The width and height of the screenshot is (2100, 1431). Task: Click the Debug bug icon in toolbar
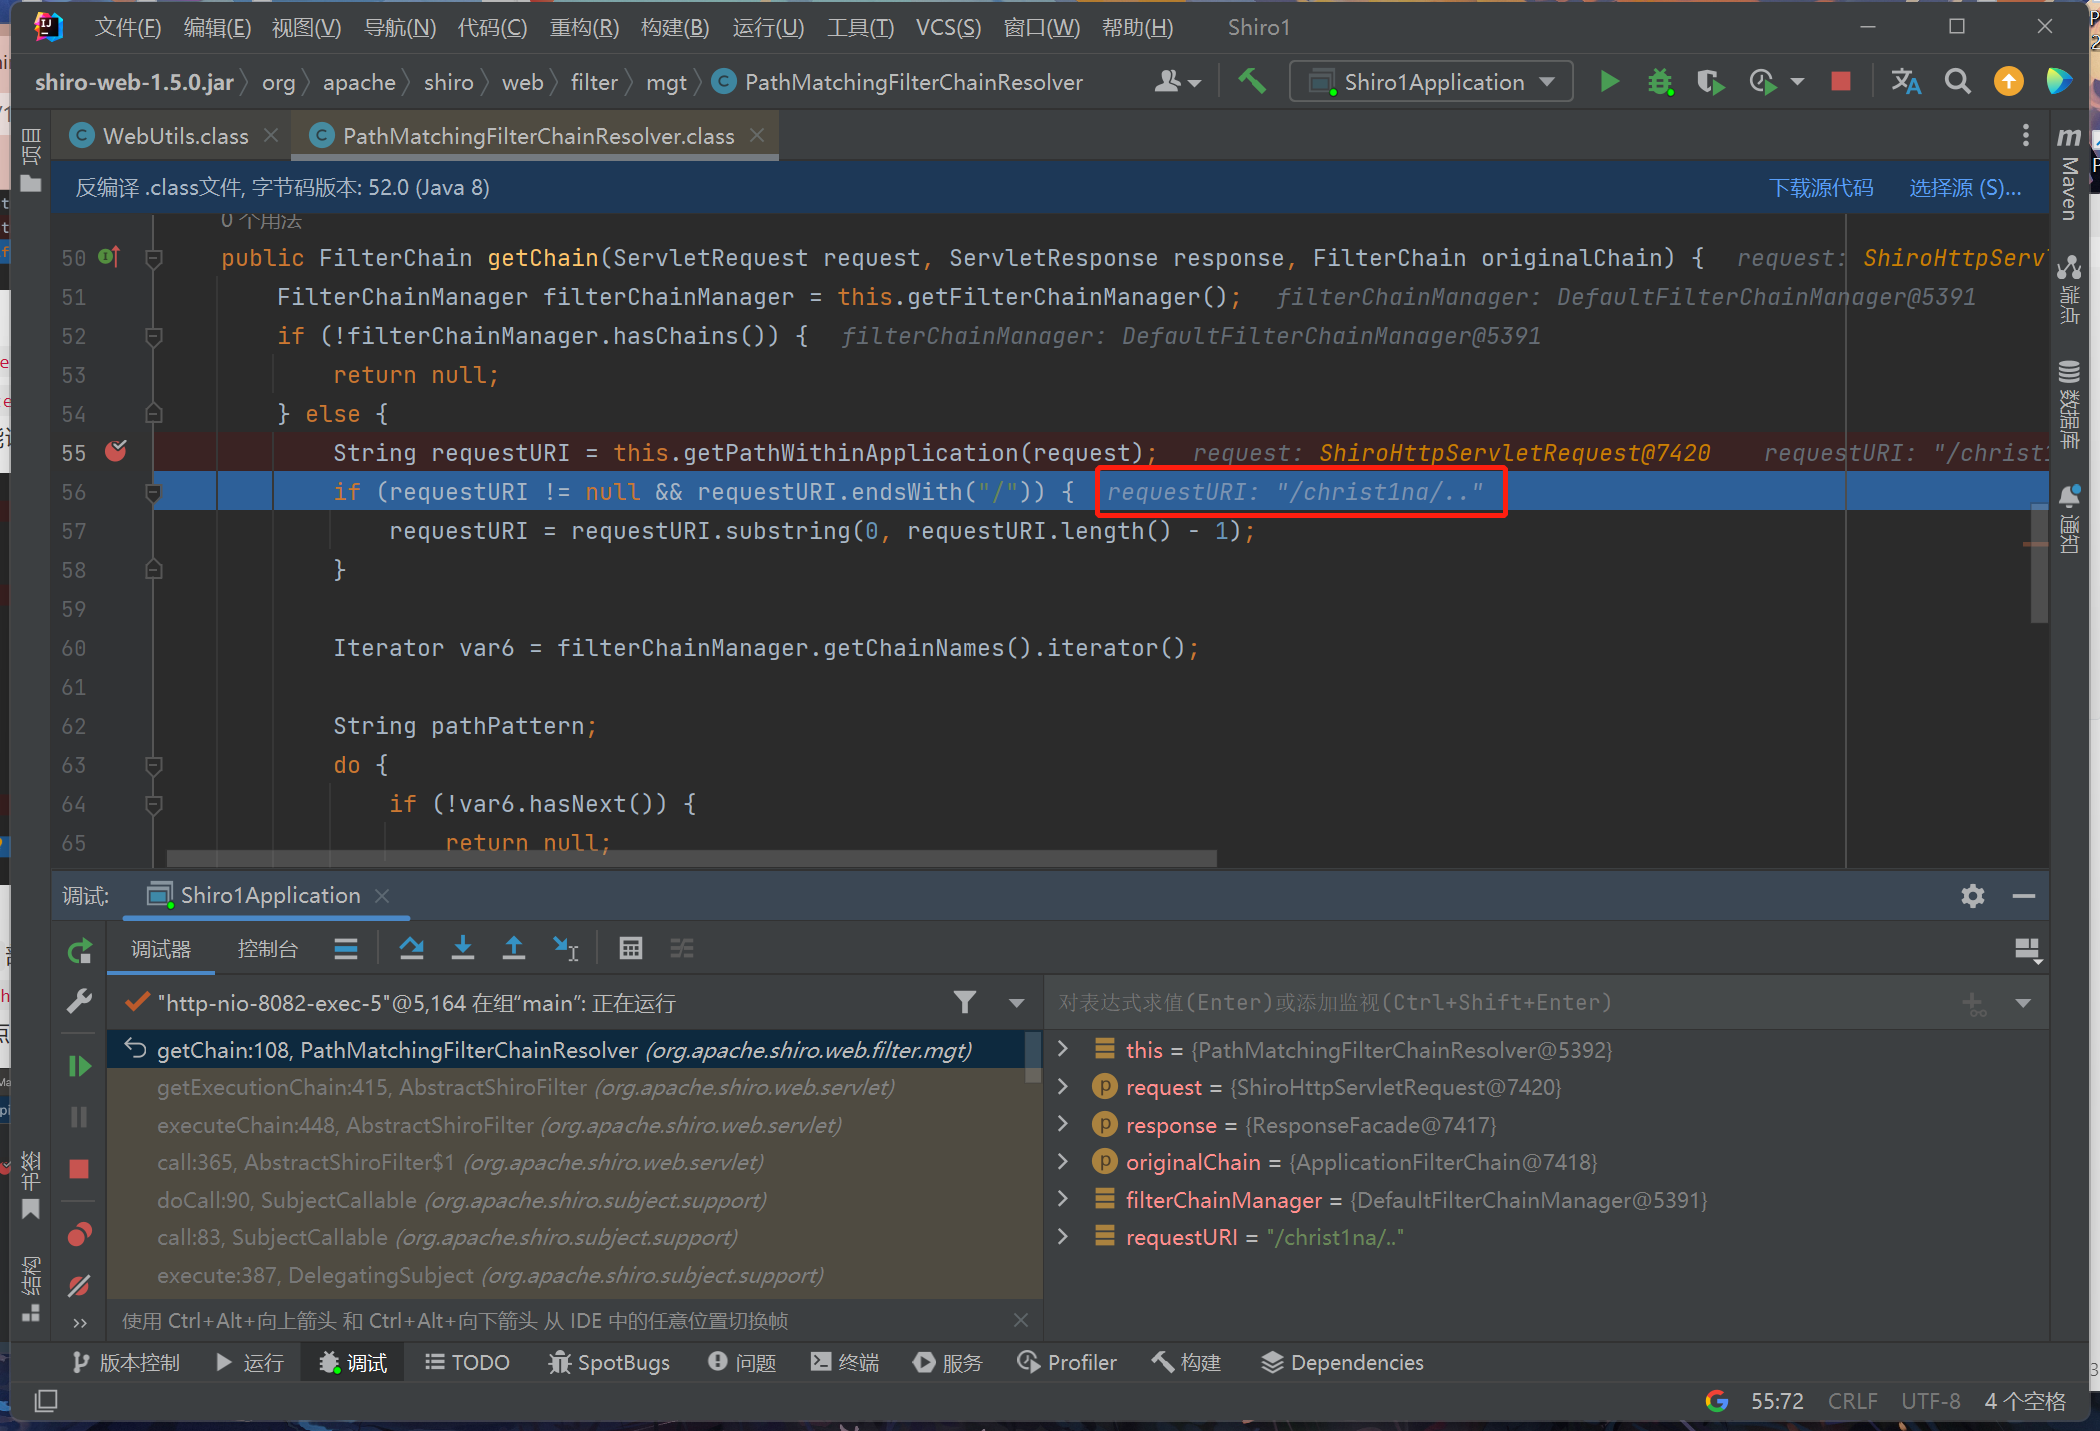(1660, 82)
